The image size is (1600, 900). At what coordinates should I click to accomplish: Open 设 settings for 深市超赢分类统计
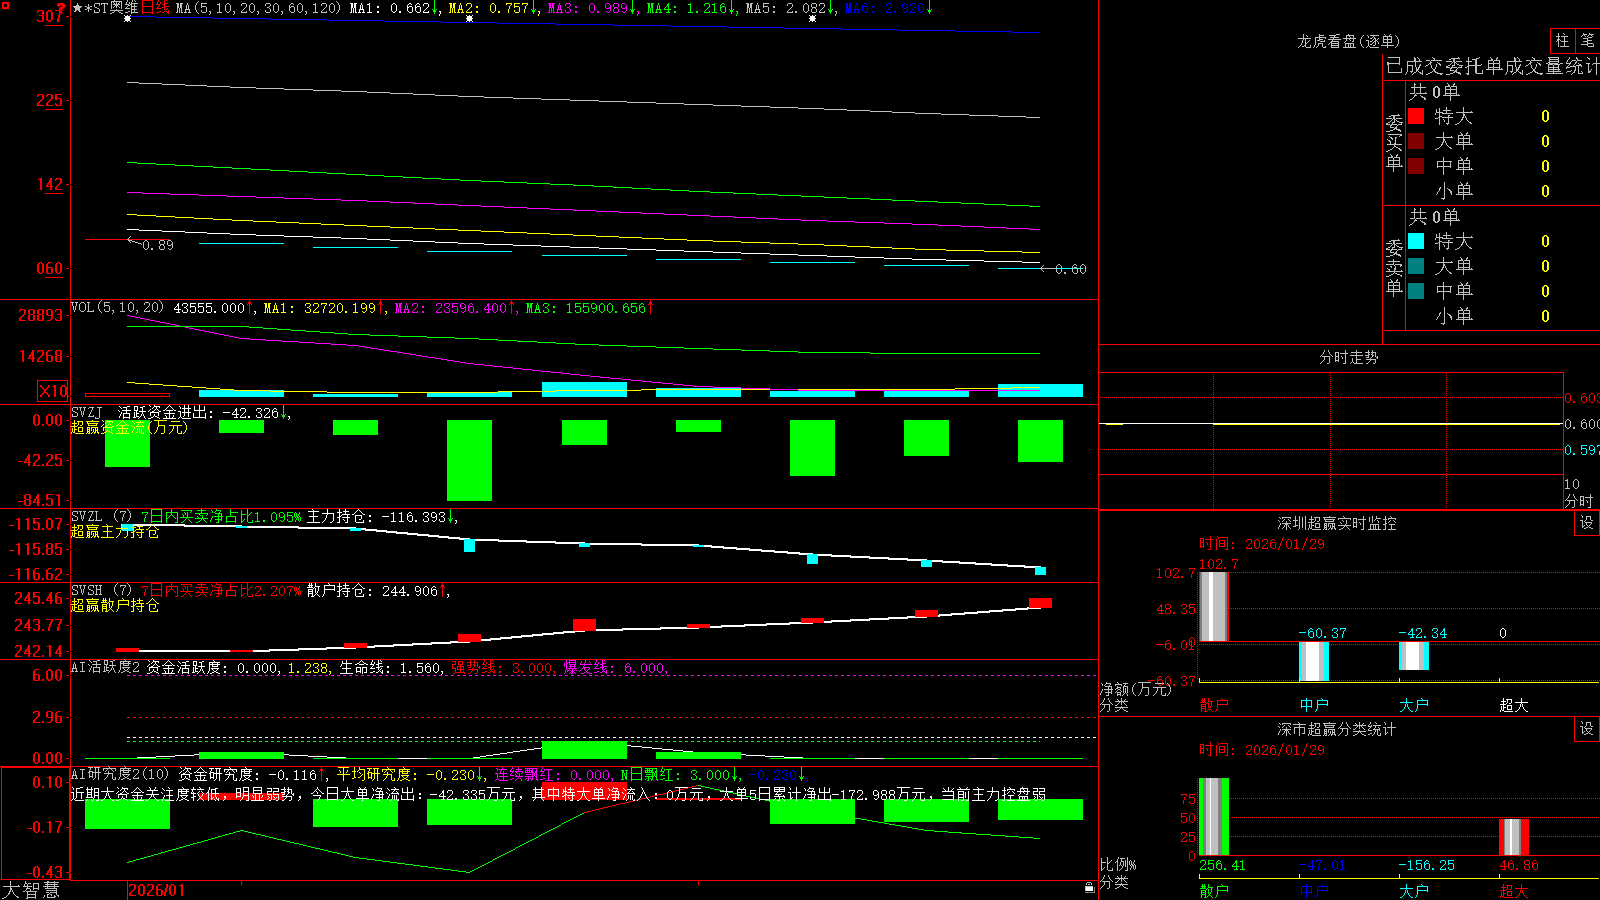(1586, 729)
